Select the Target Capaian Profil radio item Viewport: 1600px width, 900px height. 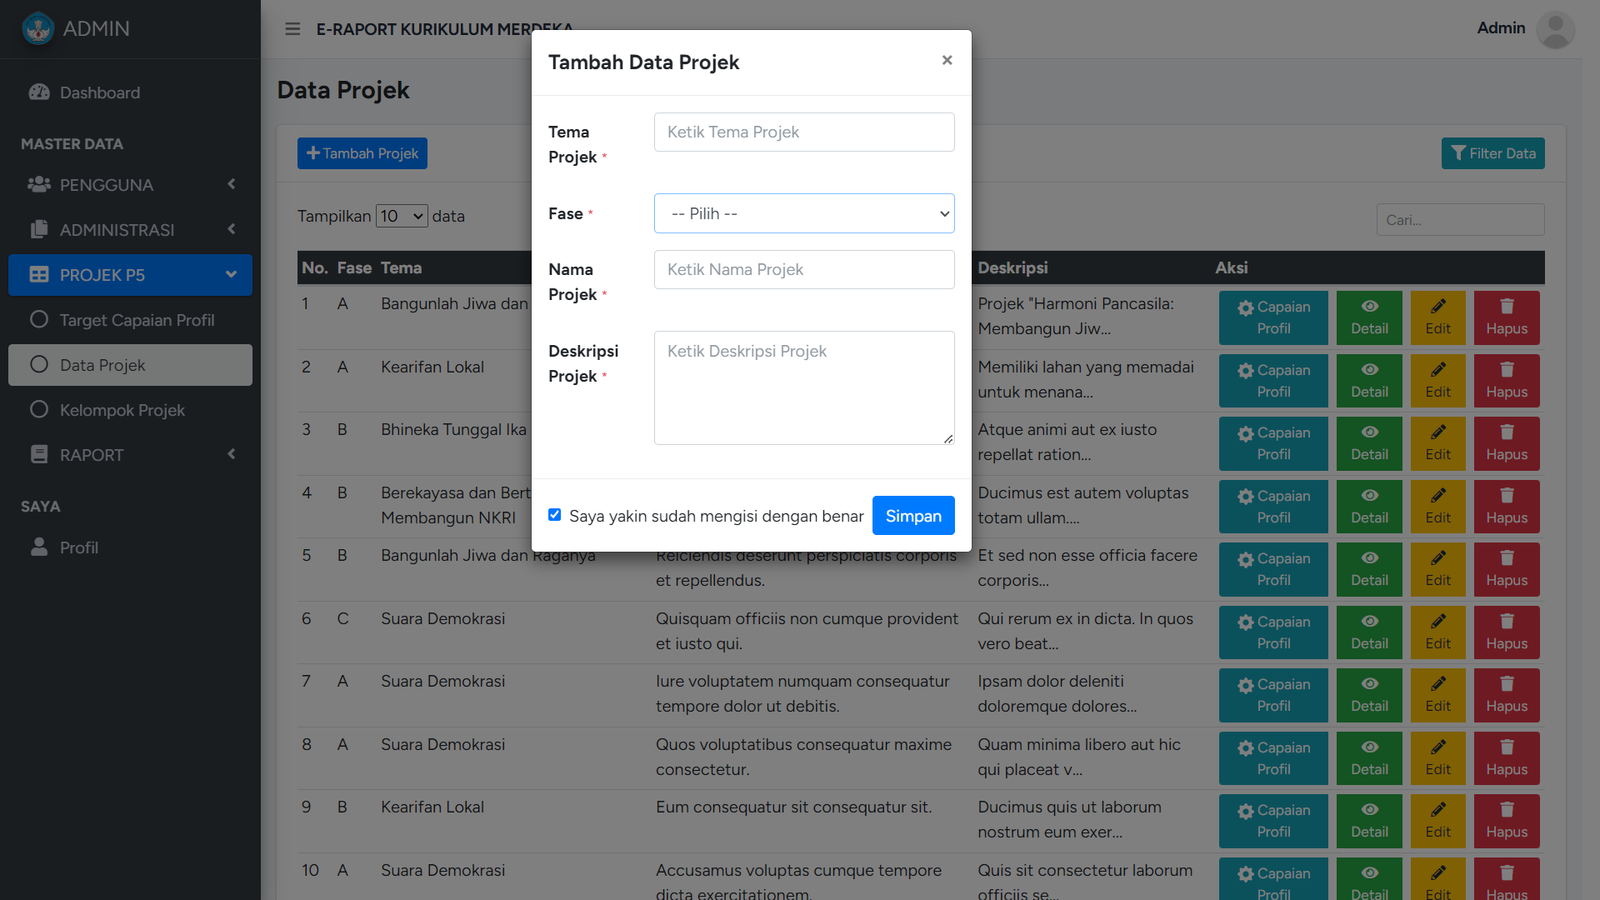click(39, 320)
